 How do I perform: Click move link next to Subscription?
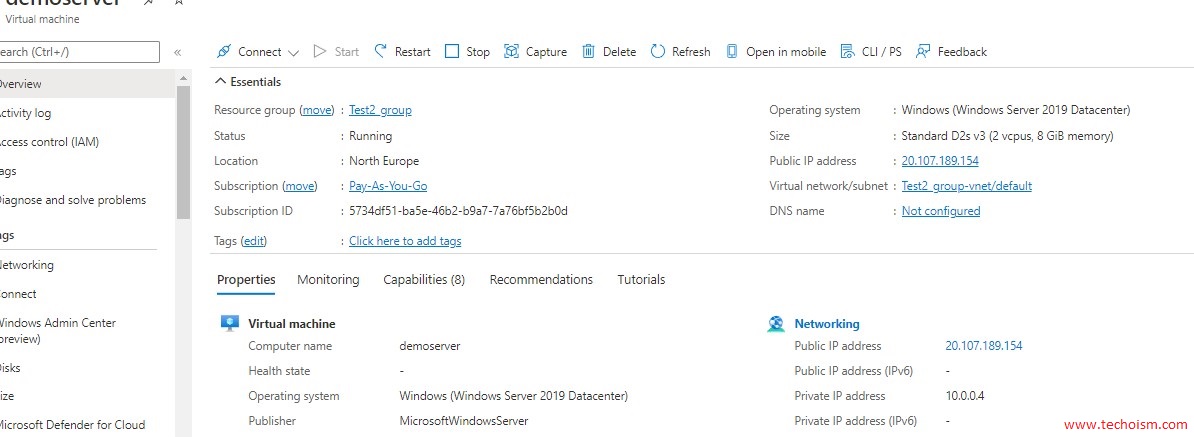pyautogui.click(x=300, y=186)
